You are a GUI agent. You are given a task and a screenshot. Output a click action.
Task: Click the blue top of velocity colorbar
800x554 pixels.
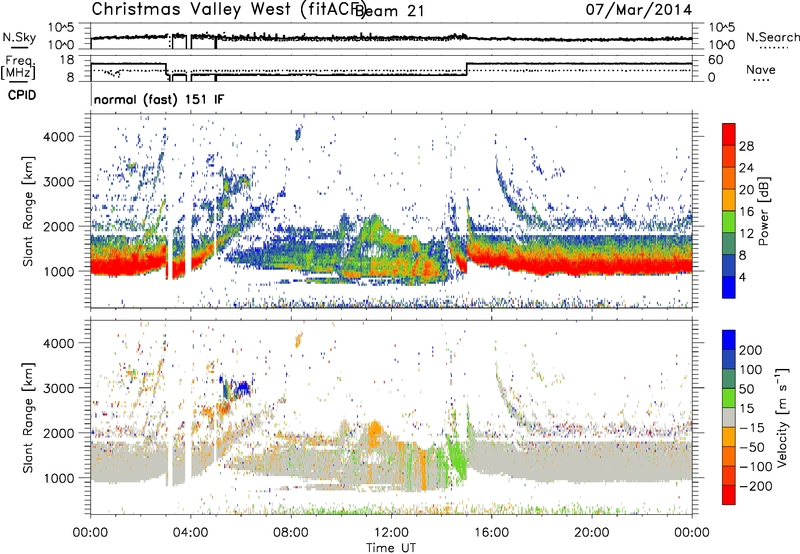(729, 340)
